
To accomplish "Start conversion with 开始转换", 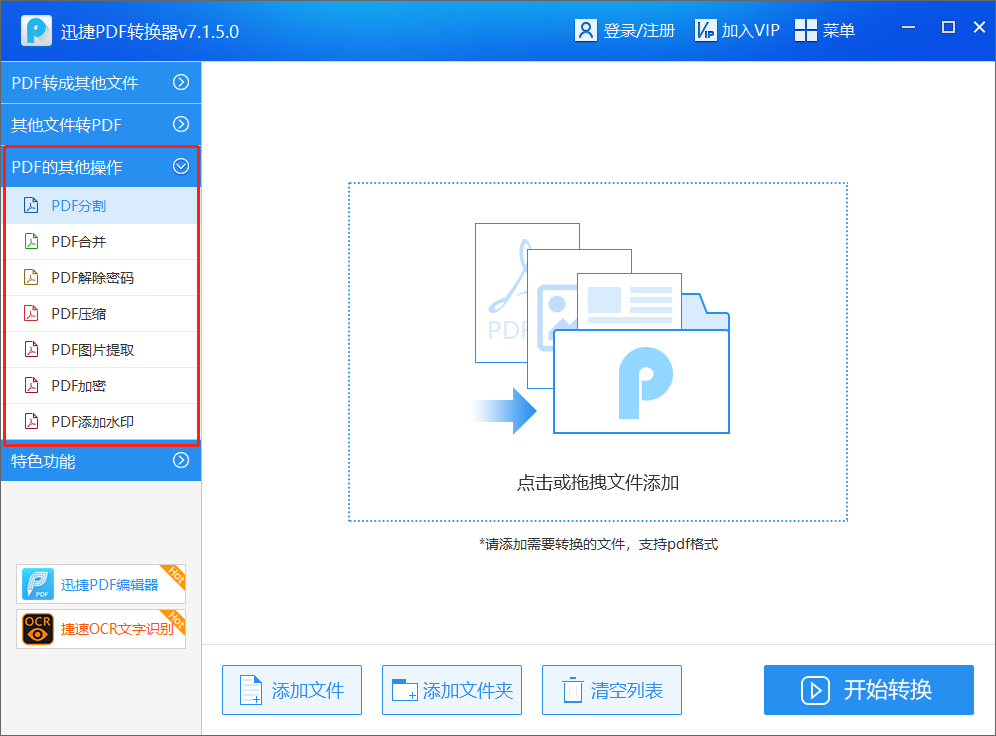I will click(868, 690).
